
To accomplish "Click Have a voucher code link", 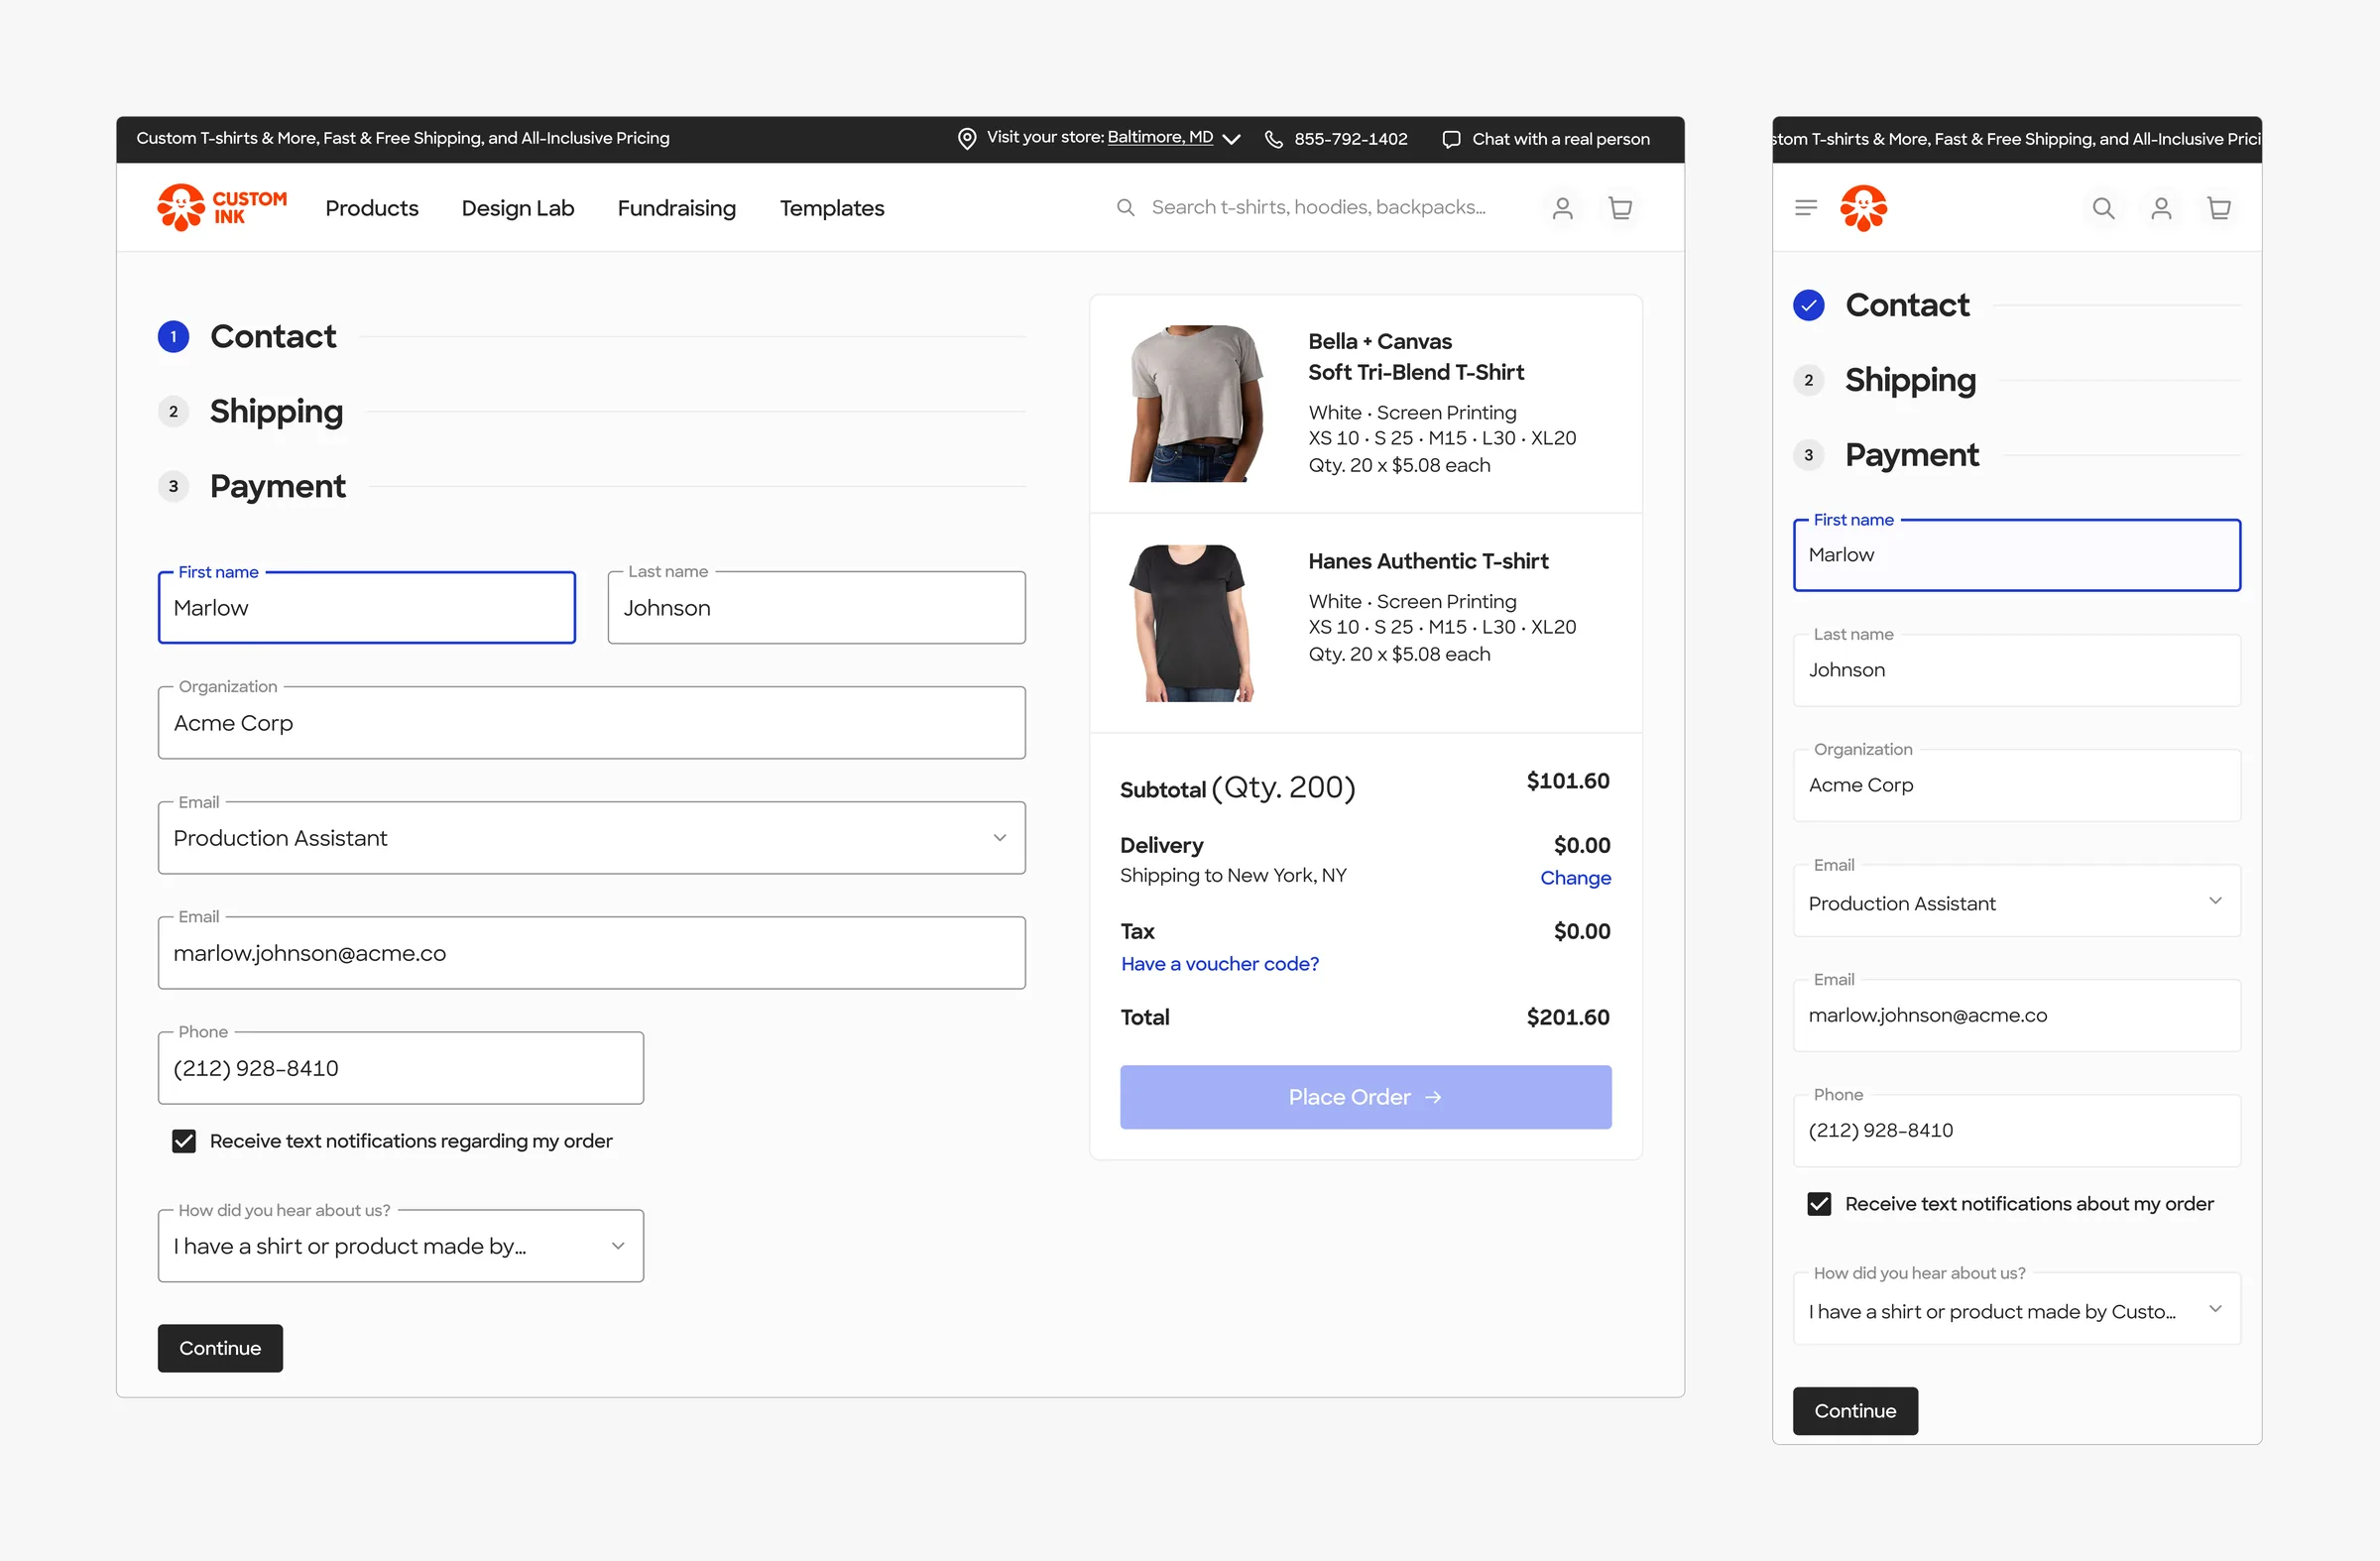I will pos(1219,964).
